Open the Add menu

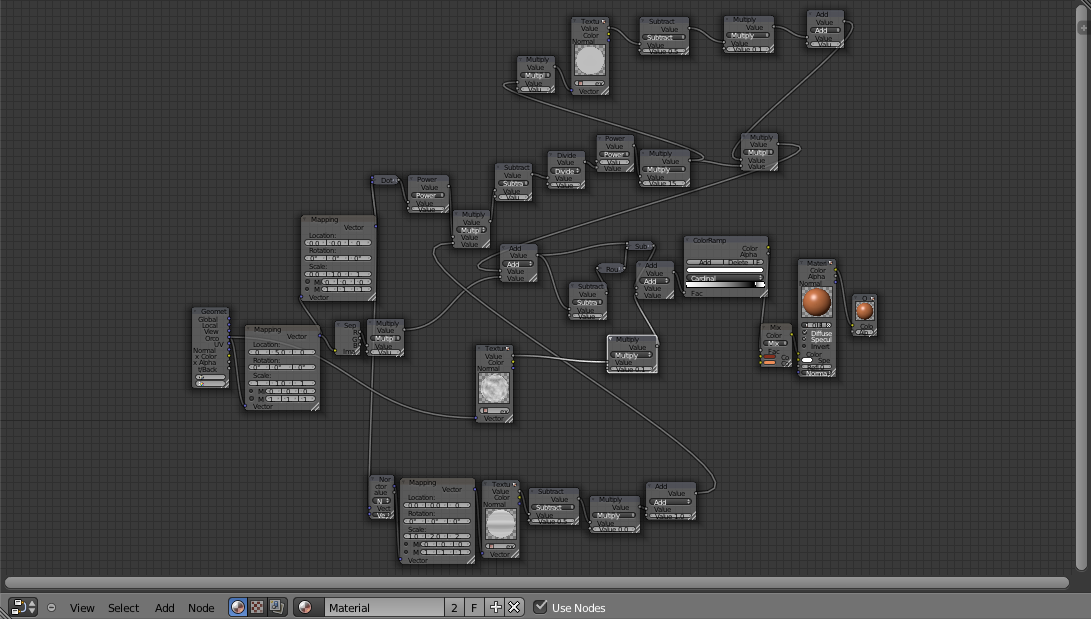click(164, 607)
